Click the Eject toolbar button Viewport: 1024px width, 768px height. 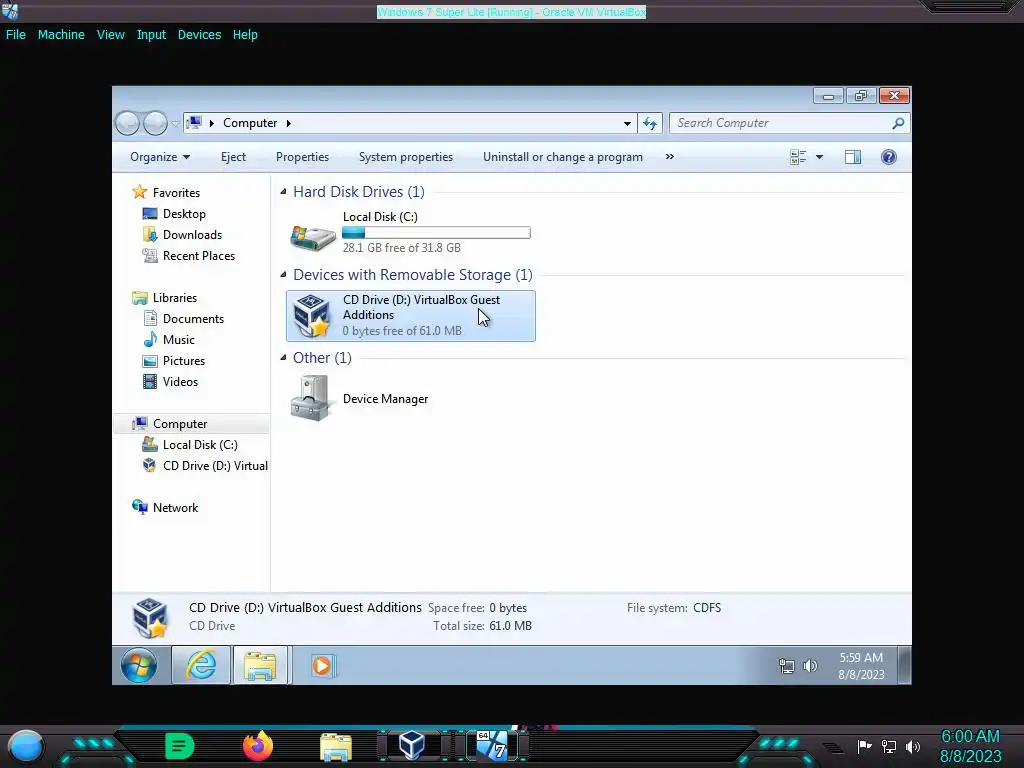point(233,157)
